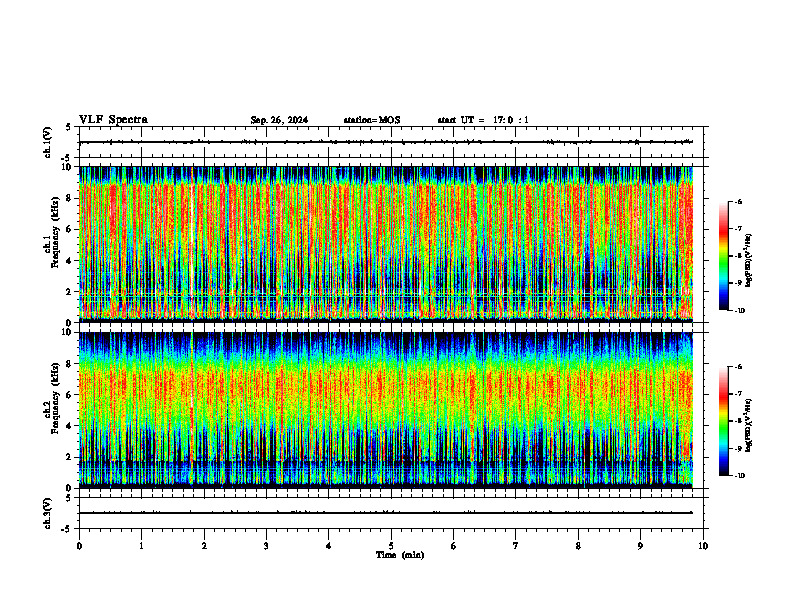Click time axis tick label "9"

[640, 546]
